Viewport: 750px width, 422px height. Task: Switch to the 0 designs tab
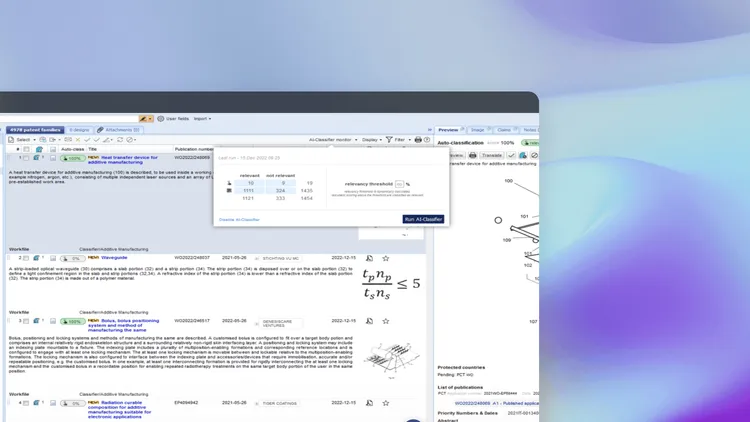point(79,130)
